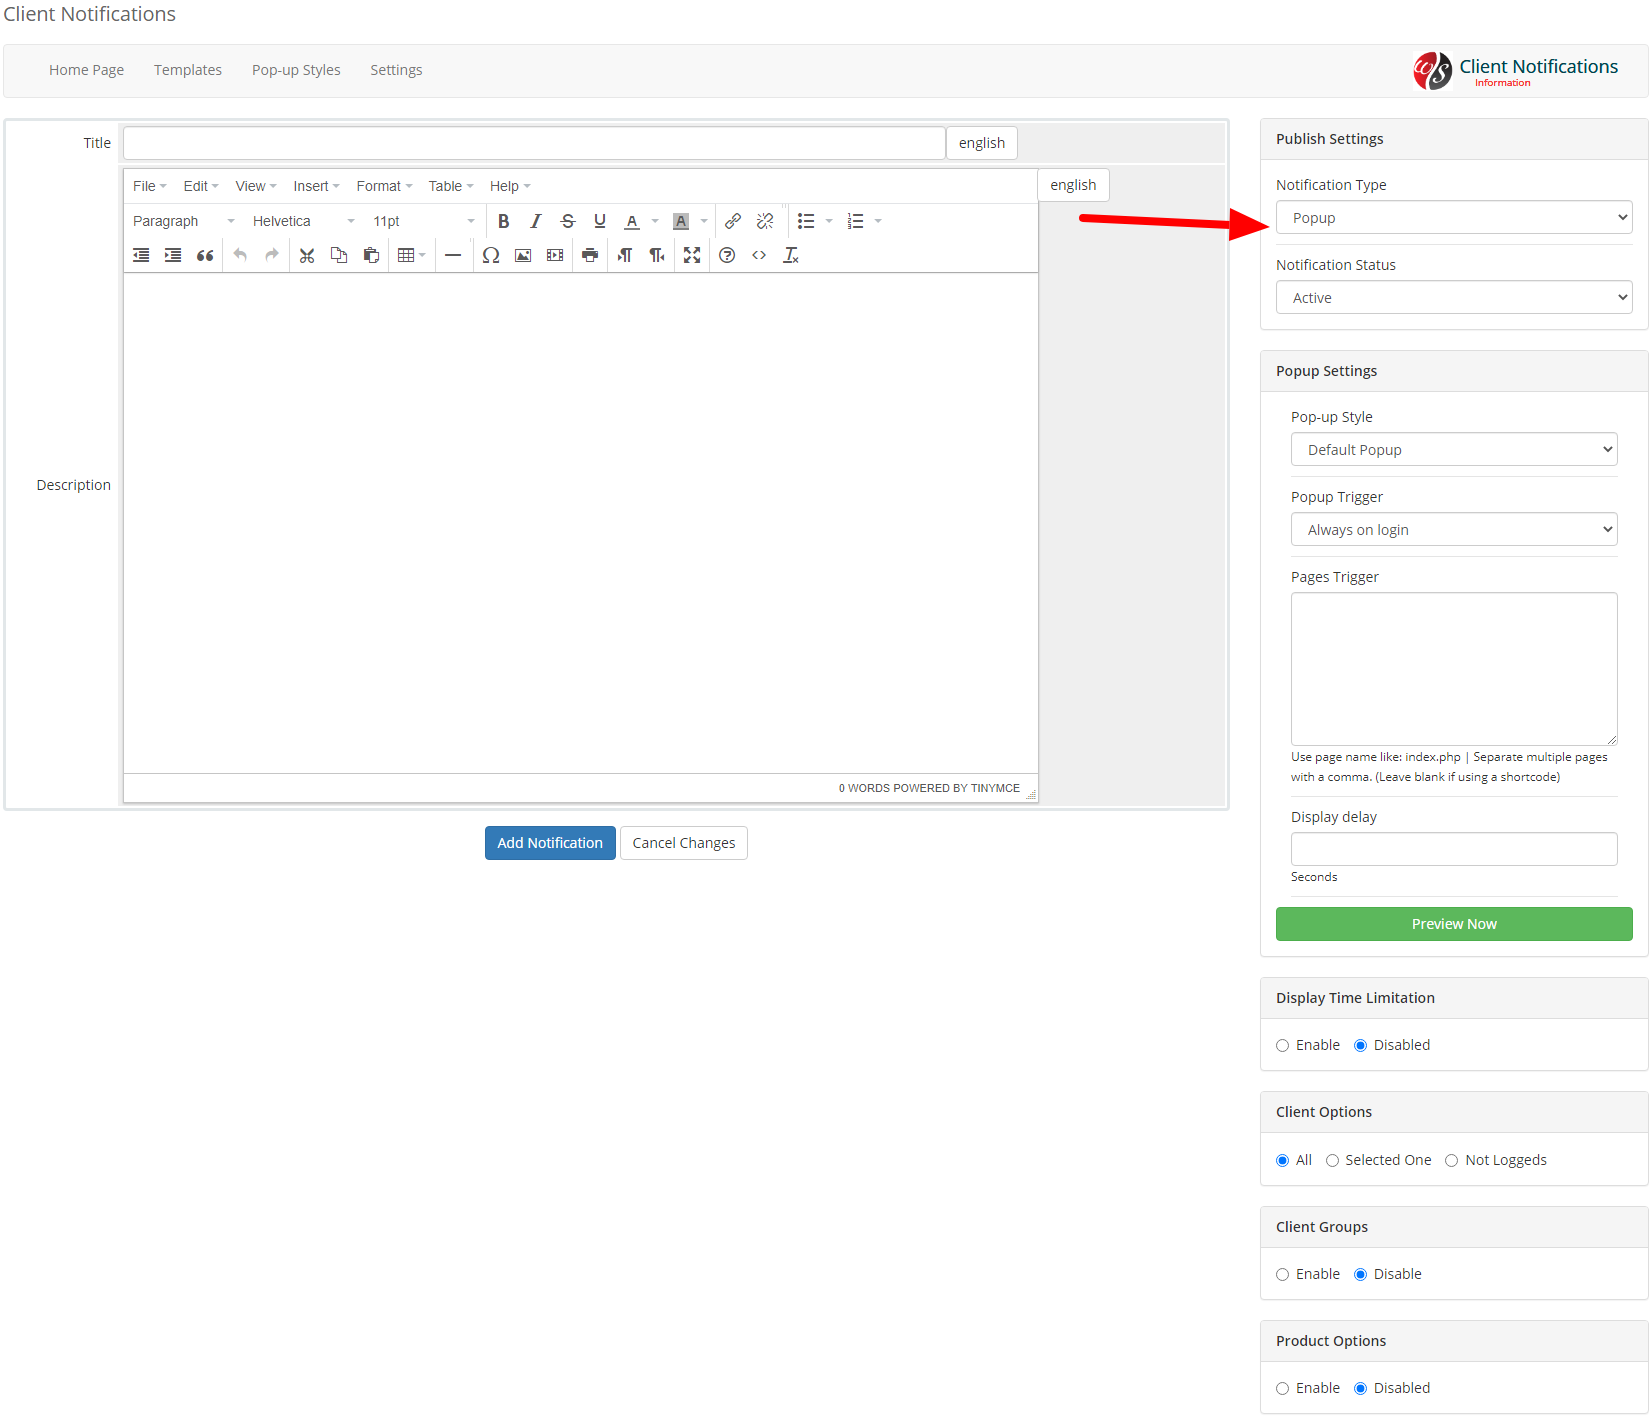Enable Client Groups

pos(1282,1274)
